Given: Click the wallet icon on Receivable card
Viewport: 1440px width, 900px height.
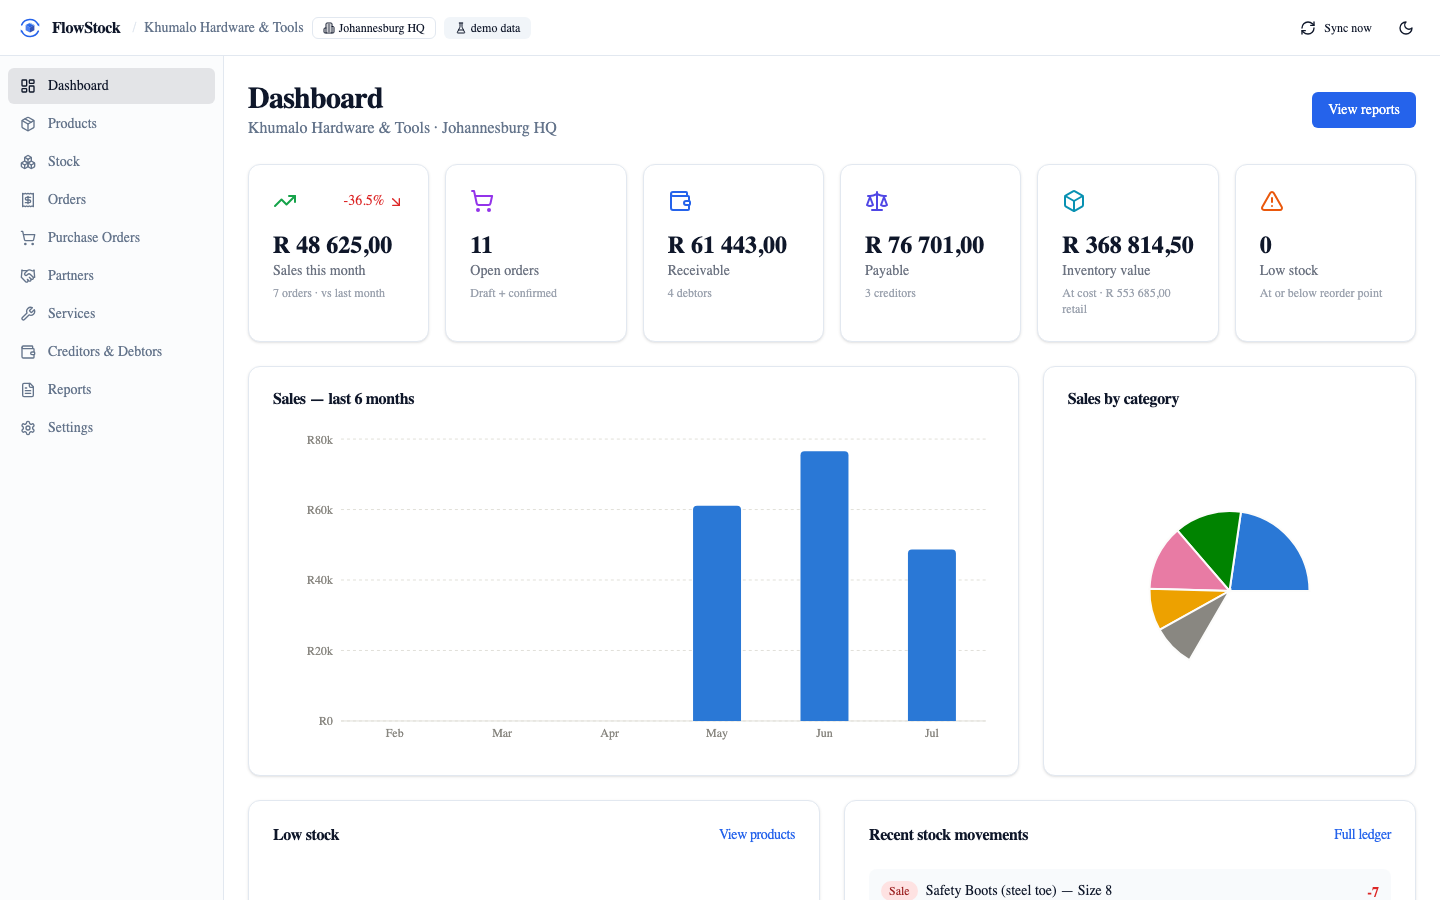Looking at the screenshot, I should pos(680,201).
